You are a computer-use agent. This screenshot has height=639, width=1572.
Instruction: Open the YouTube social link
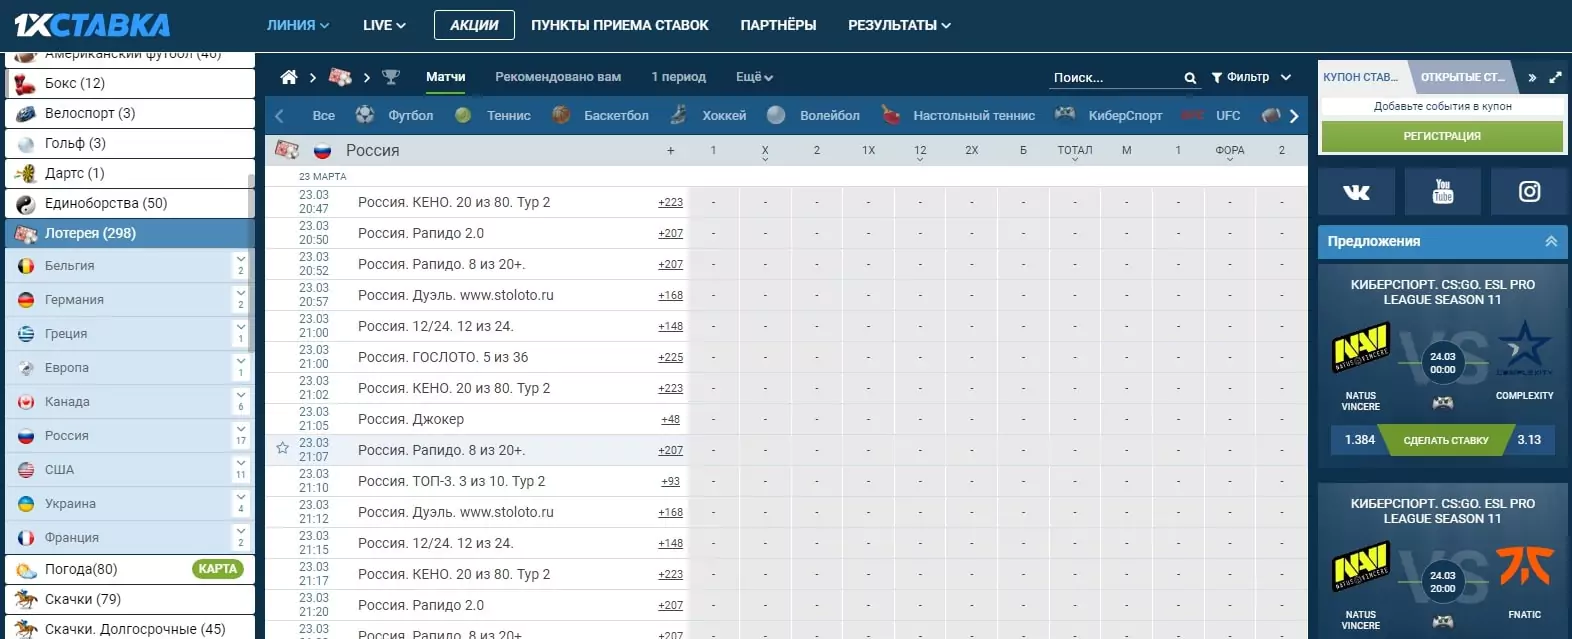pos(1442,192)
